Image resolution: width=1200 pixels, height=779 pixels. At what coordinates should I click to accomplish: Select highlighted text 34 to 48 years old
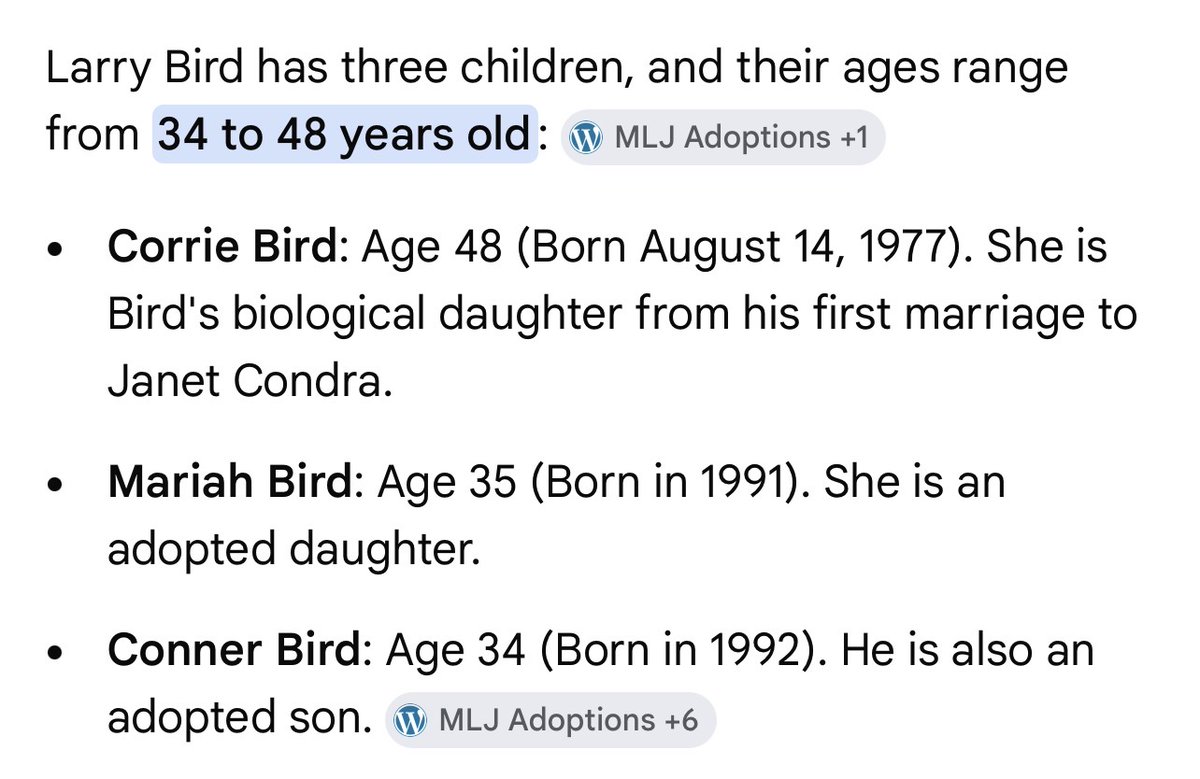(x=344, y=134)
